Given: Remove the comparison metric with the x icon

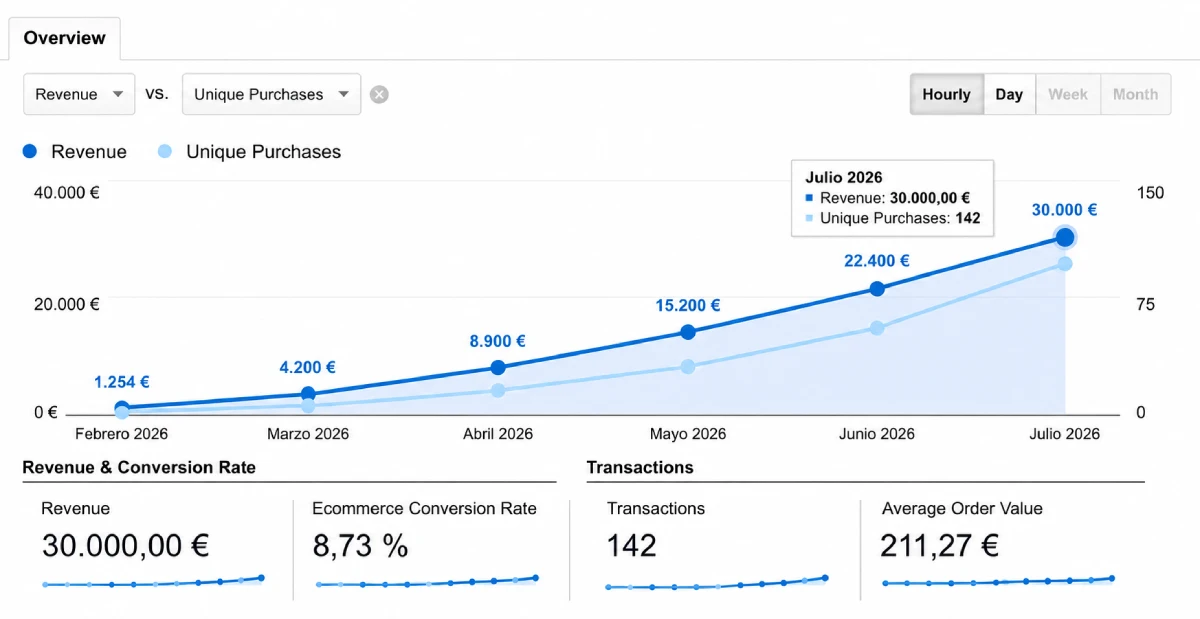Looking at the screenshot, I should (379, 95).
